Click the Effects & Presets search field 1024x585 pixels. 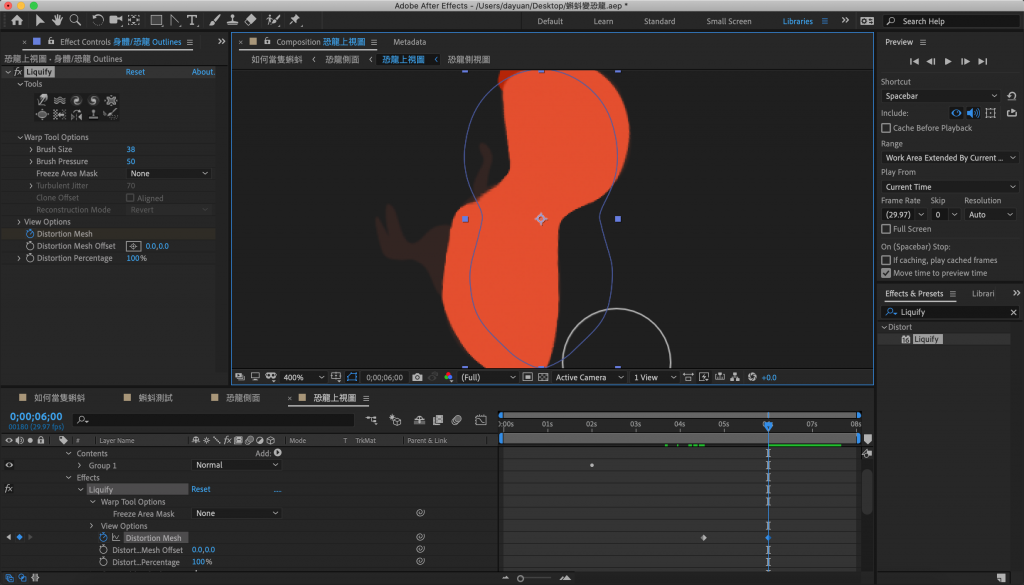click(955, 312)
